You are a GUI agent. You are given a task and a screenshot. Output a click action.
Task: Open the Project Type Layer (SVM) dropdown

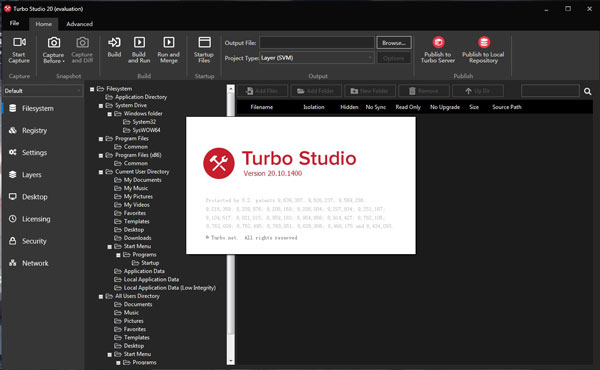317,58
